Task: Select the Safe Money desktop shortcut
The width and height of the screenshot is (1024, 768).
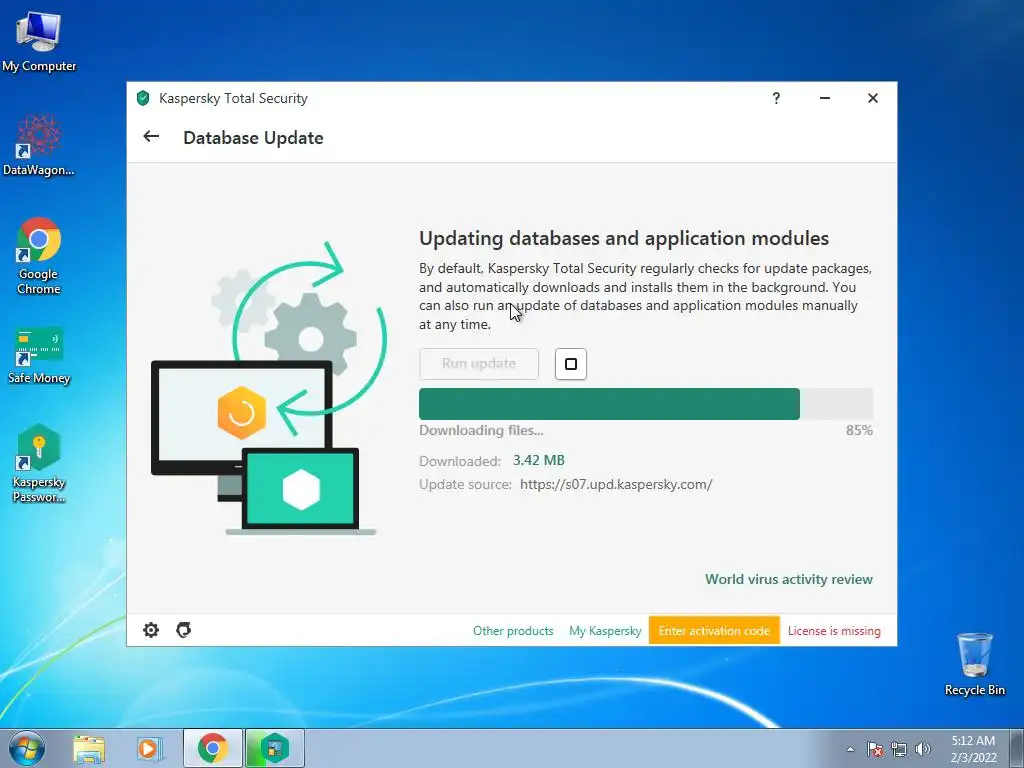Action: pos(39,356)
